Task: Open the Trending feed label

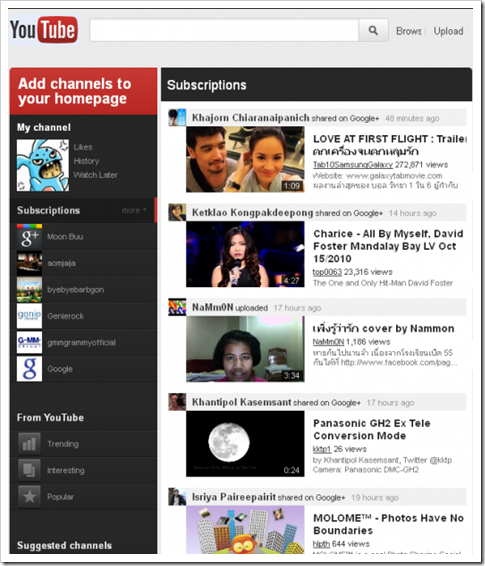Action: [63, 444]
